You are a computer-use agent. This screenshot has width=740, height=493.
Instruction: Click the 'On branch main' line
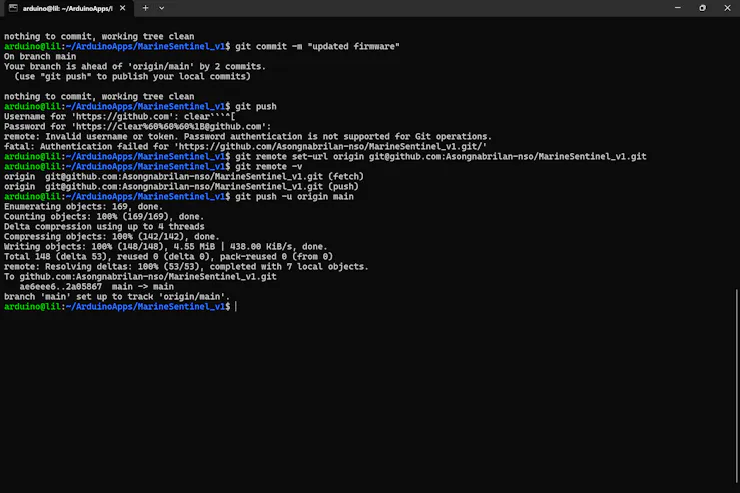(40, 57)
